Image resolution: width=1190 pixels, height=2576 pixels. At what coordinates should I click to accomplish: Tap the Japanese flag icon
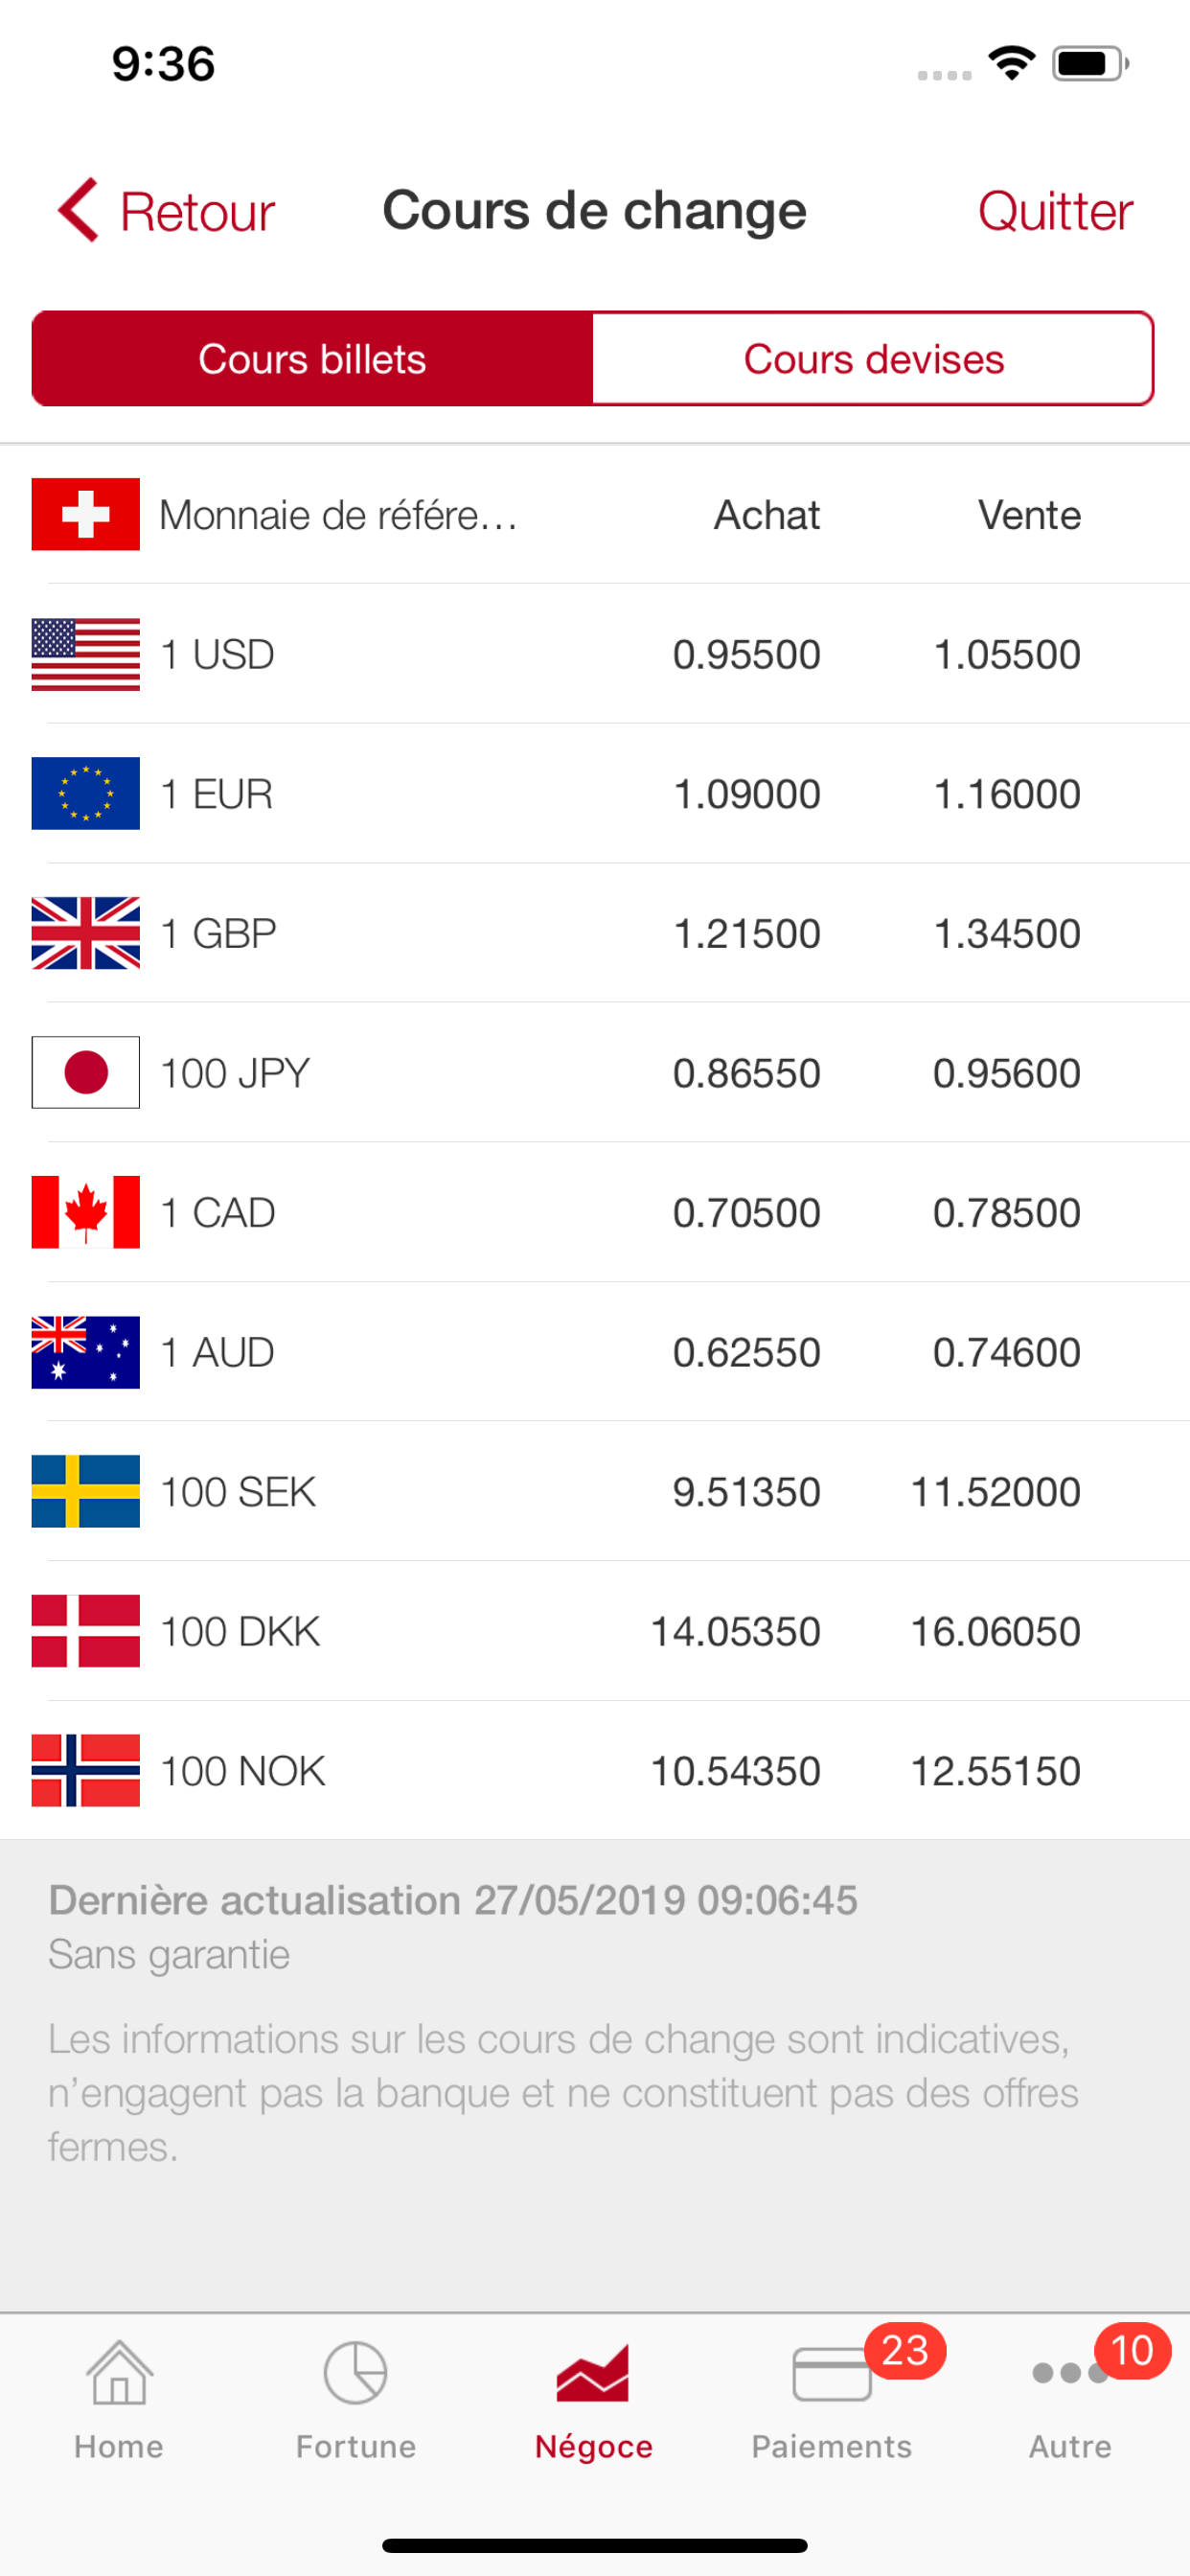[85, 1072]
